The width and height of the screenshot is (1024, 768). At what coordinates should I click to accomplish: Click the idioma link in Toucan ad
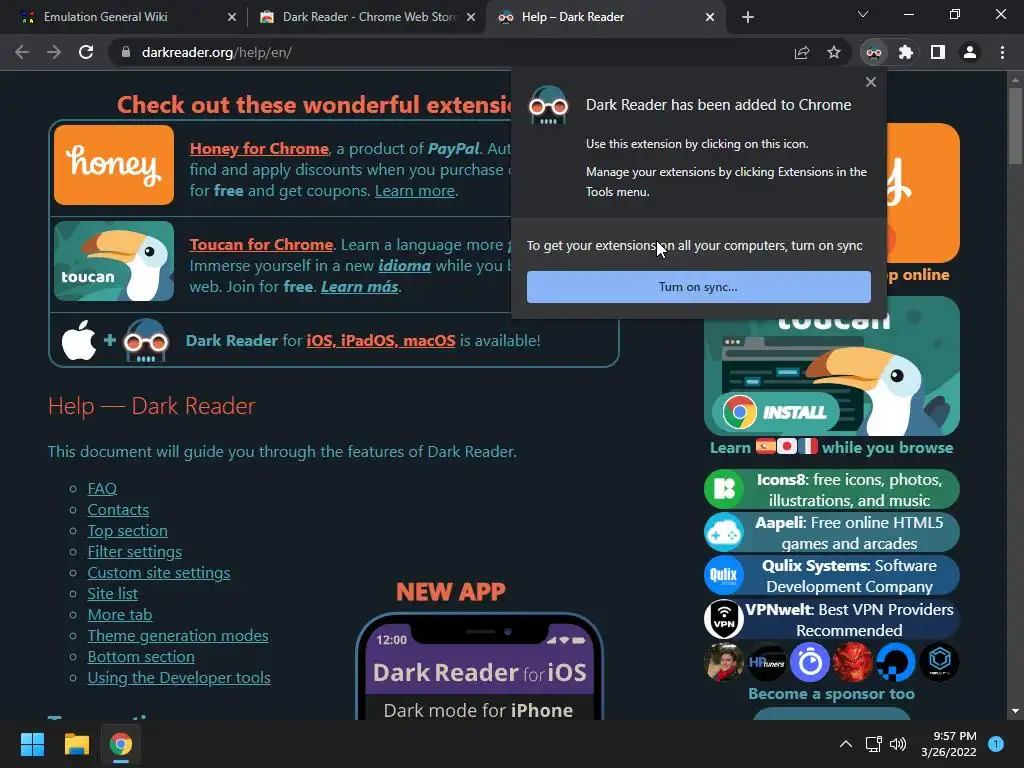click(x=404, y=266)
